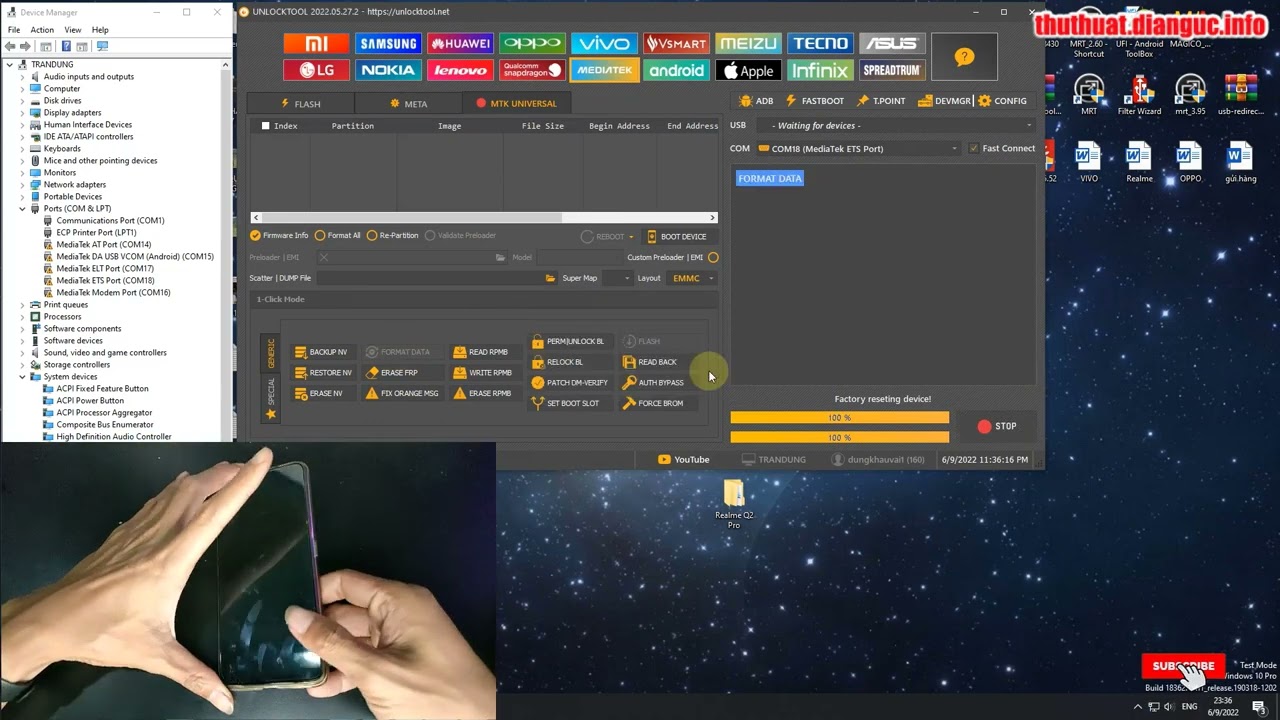Image resolution: width=1280 pixels, height=720 pixels.
Task: Toggle the Fast Connect checkbox
Action: click(x=974, y=148)
